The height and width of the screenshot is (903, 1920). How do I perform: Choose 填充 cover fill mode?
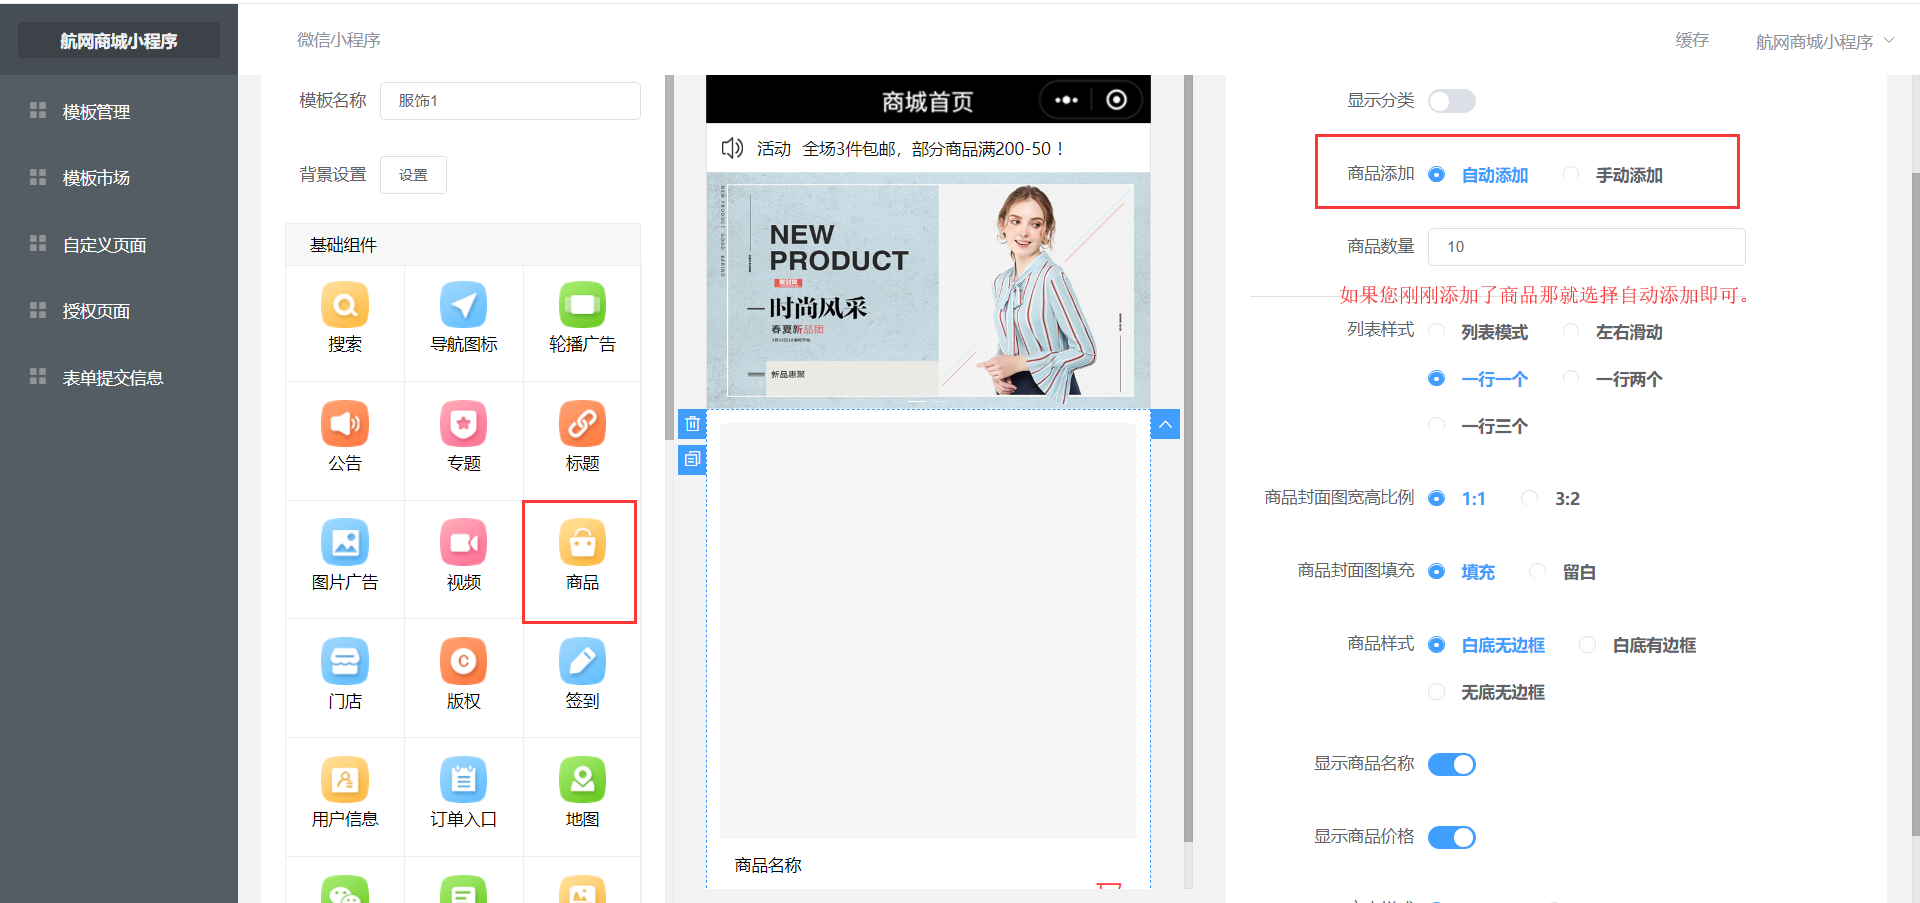coord(1462,572)
